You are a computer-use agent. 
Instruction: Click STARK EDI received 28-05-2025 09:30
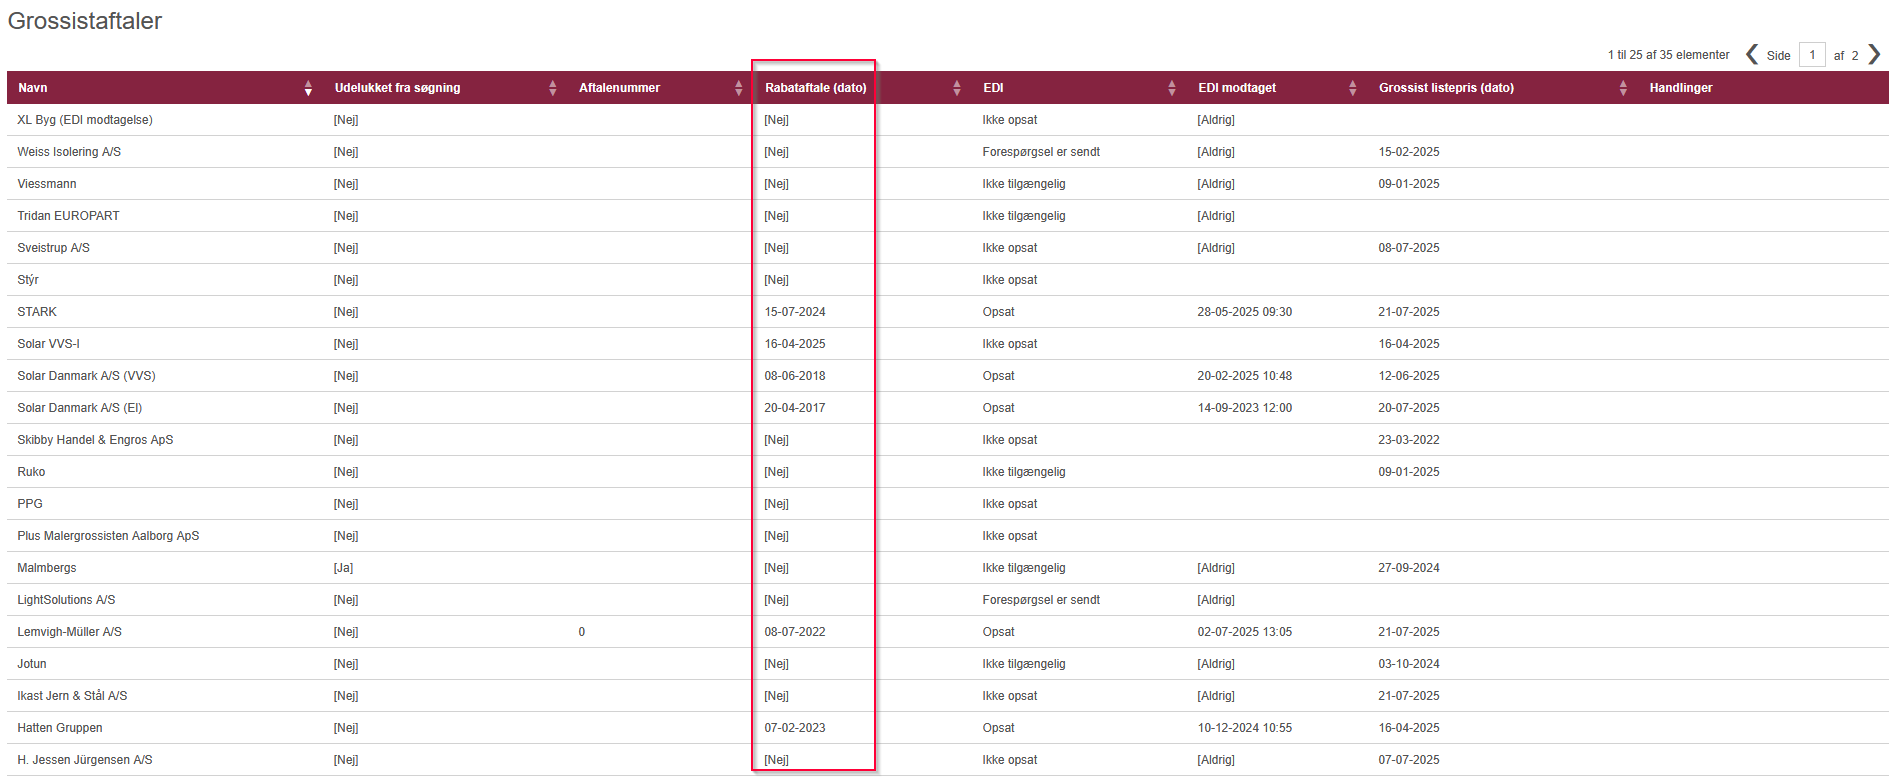(x=1245, y=312)
